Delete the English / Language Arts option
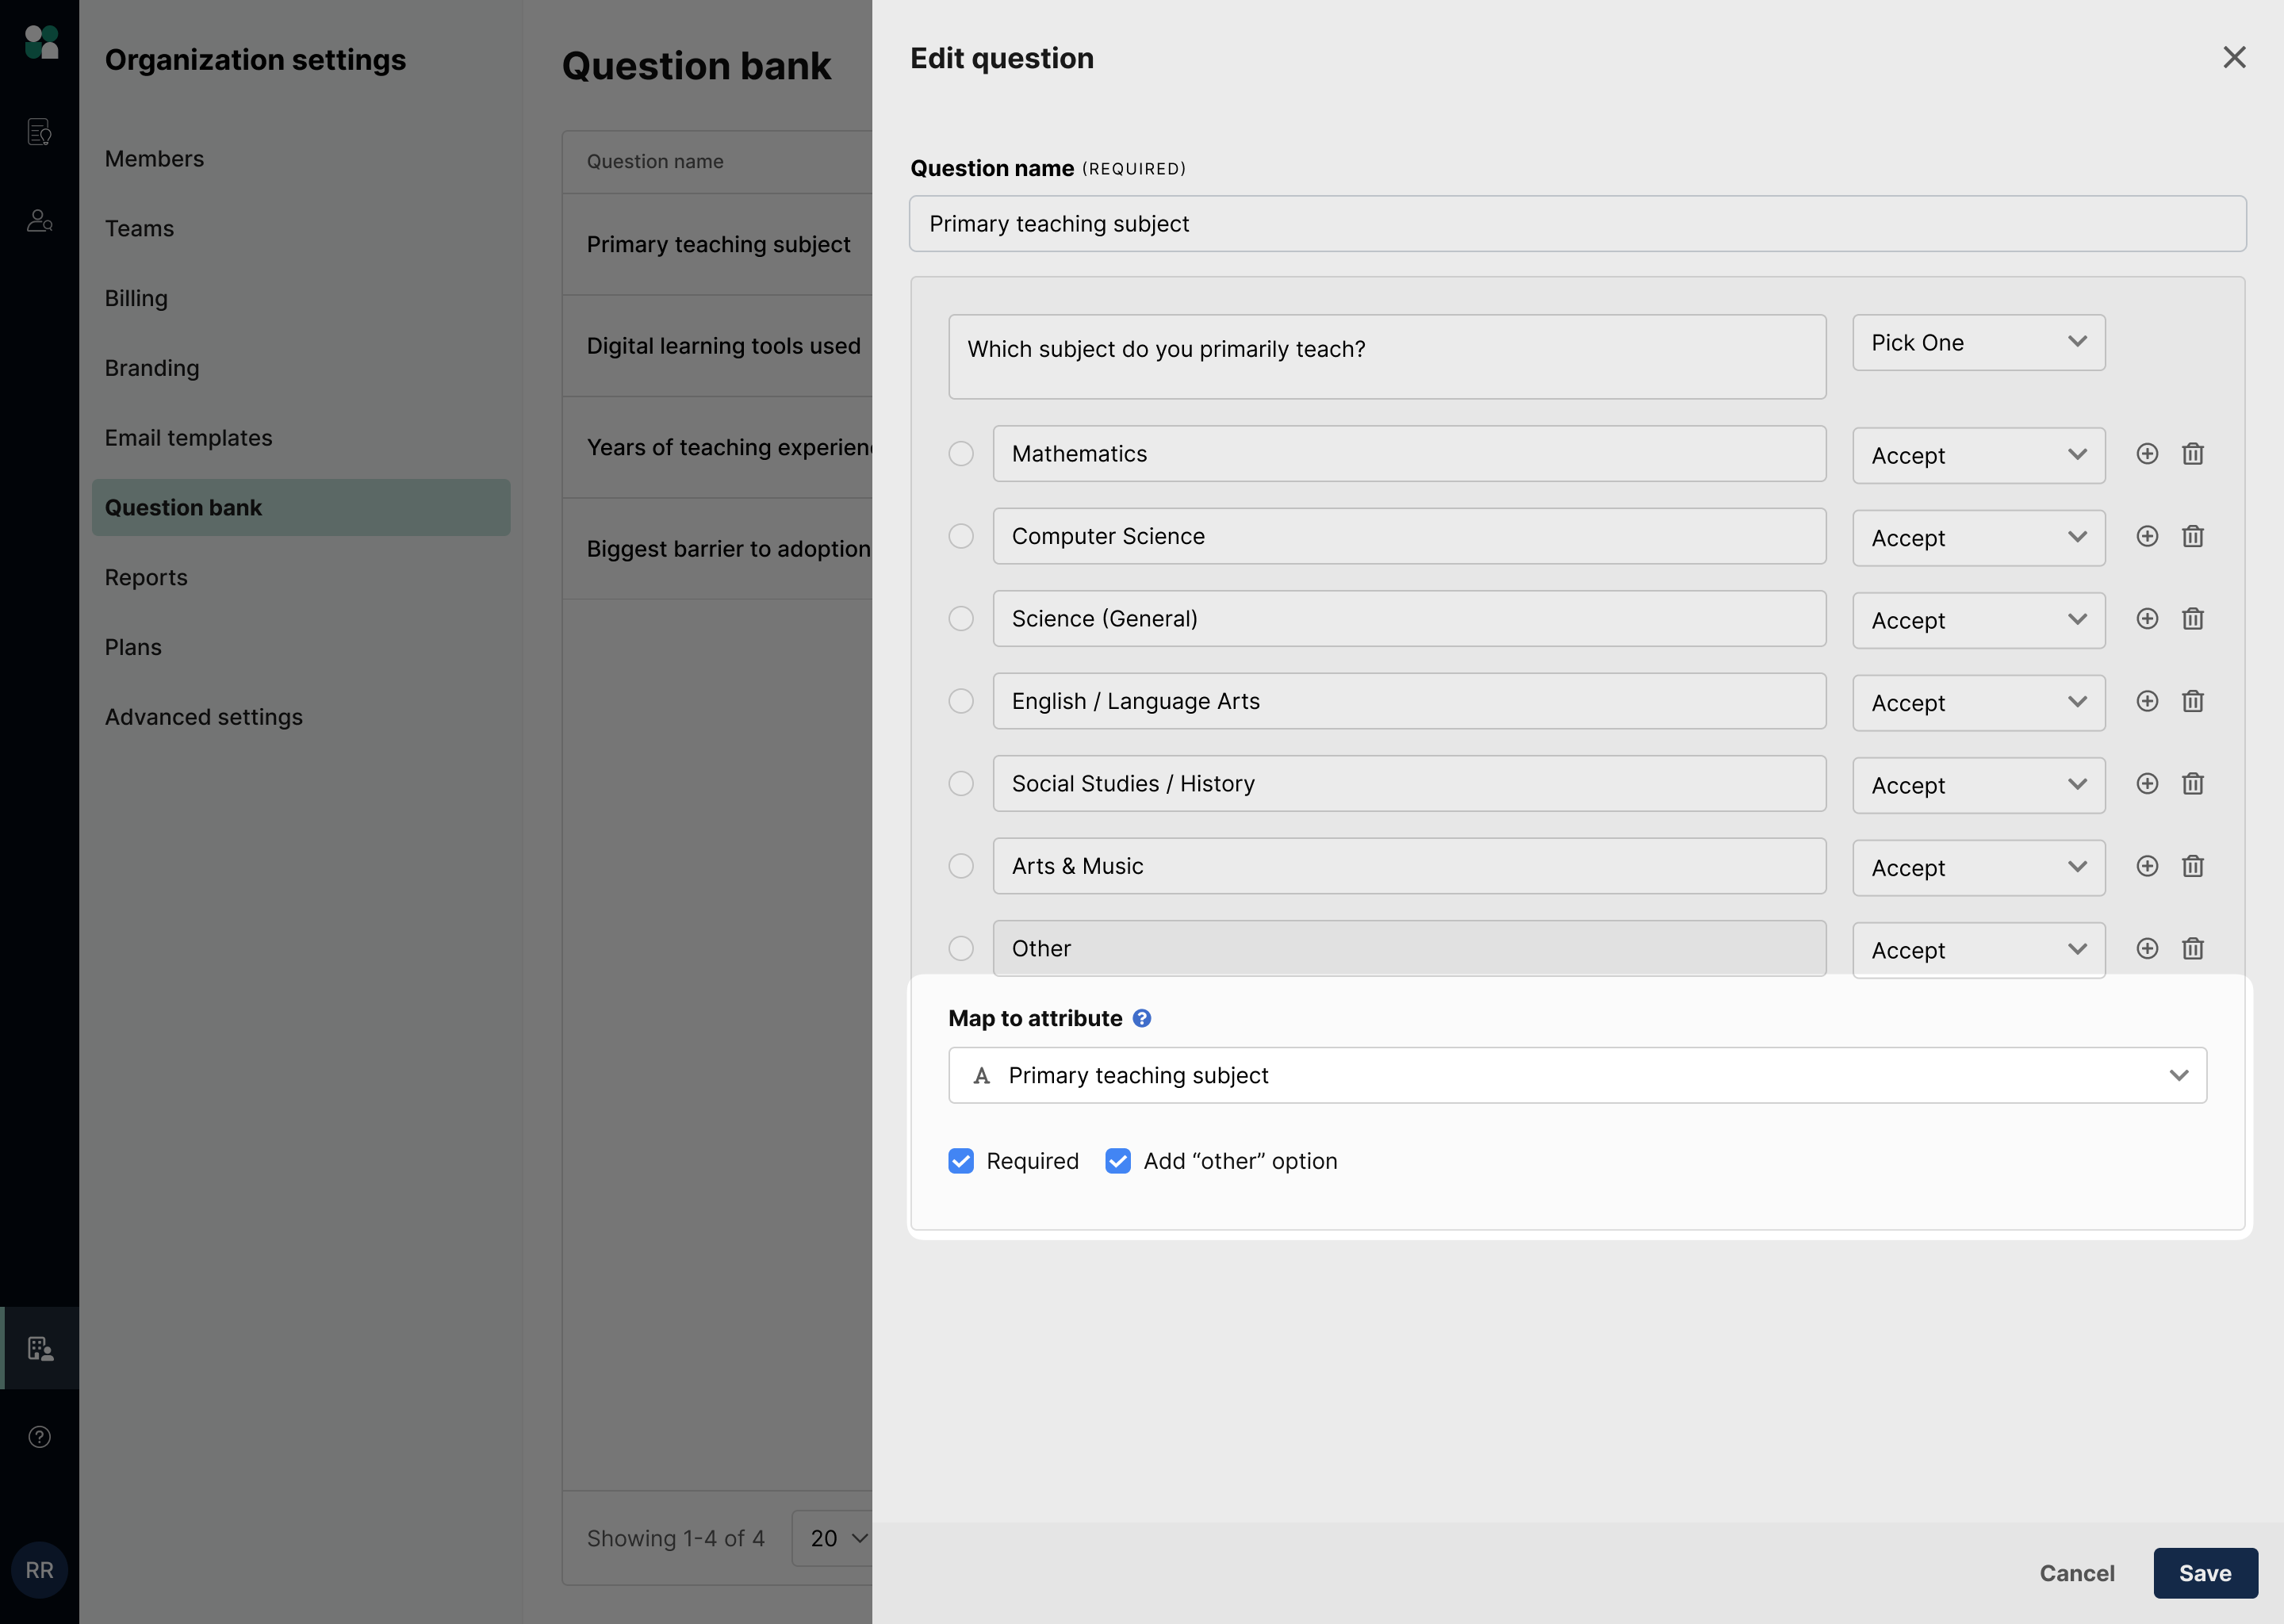Viewport: 2284px width, 1624px height. click(x=2192, y=702)
